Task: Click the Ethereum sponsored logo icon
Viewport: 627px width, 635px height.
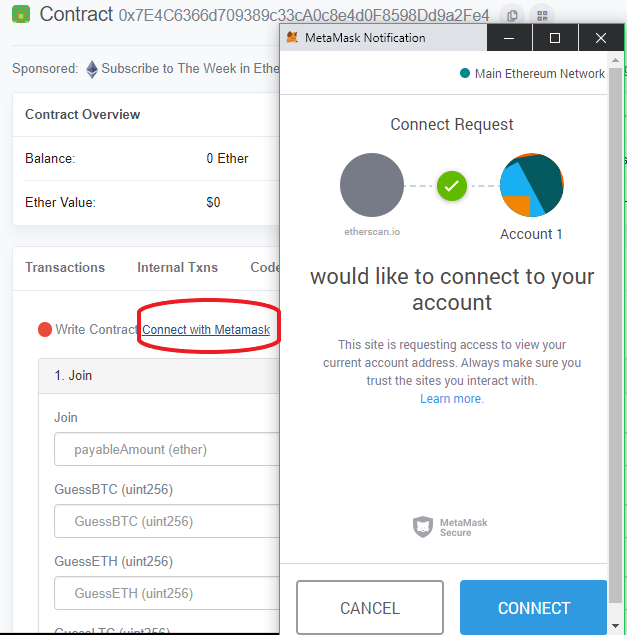Action: coord(92,69)
